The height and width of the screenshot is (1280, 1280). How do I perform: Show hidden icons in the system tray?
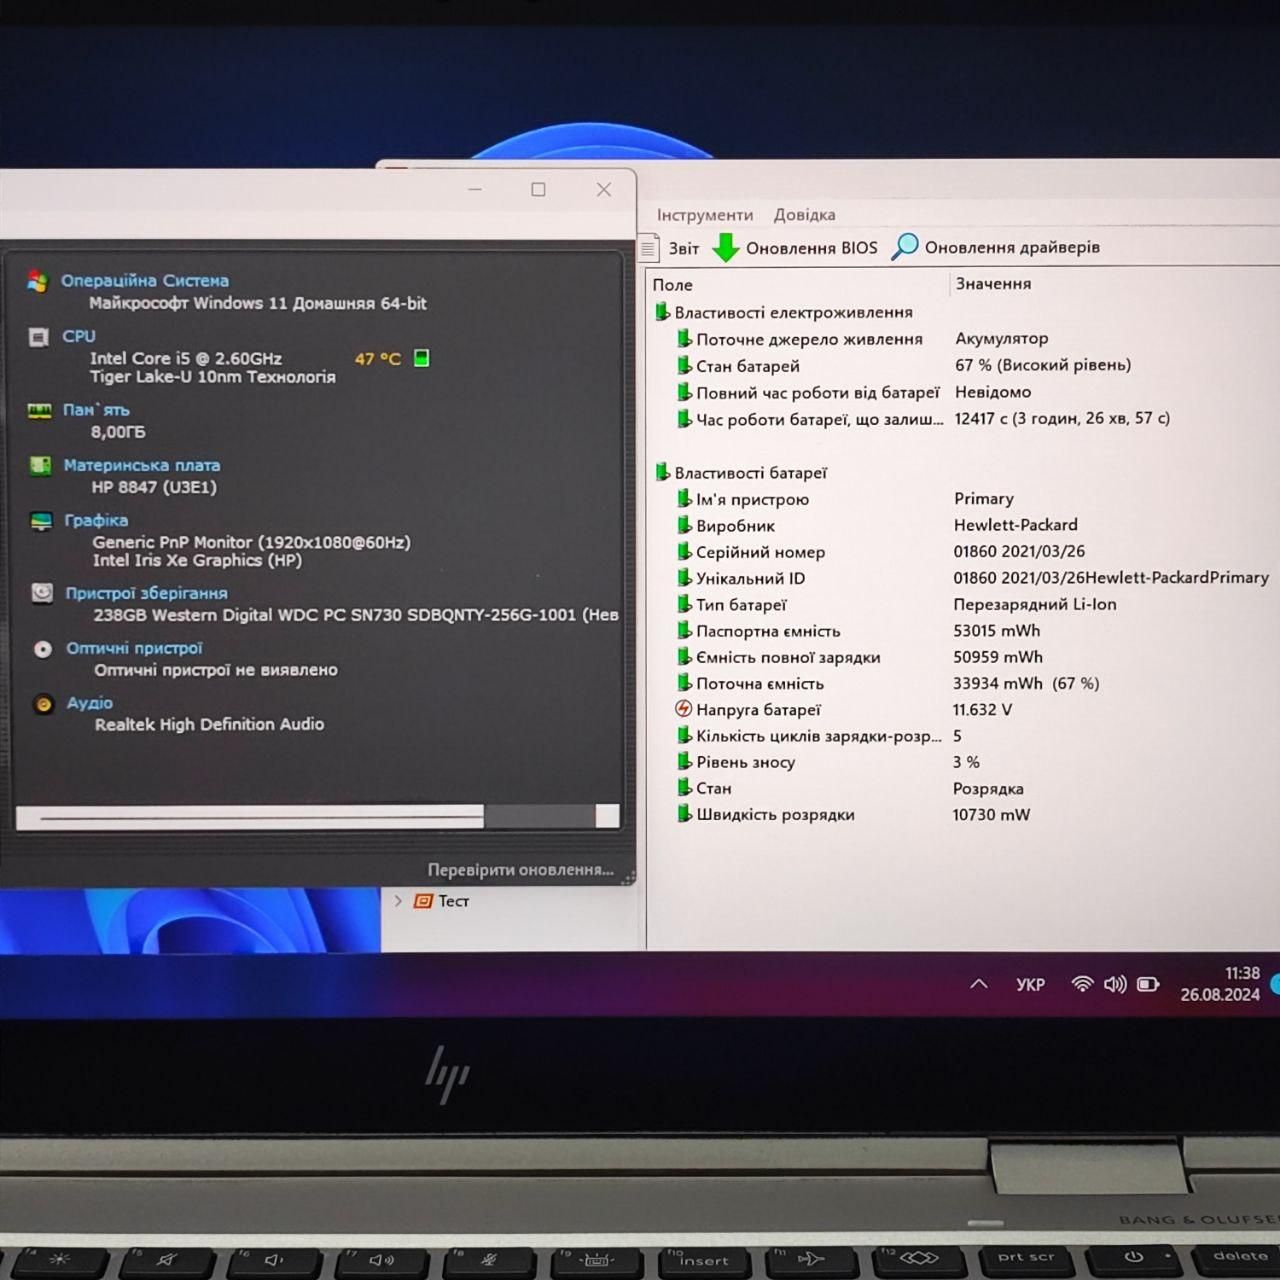pos(979,984)
